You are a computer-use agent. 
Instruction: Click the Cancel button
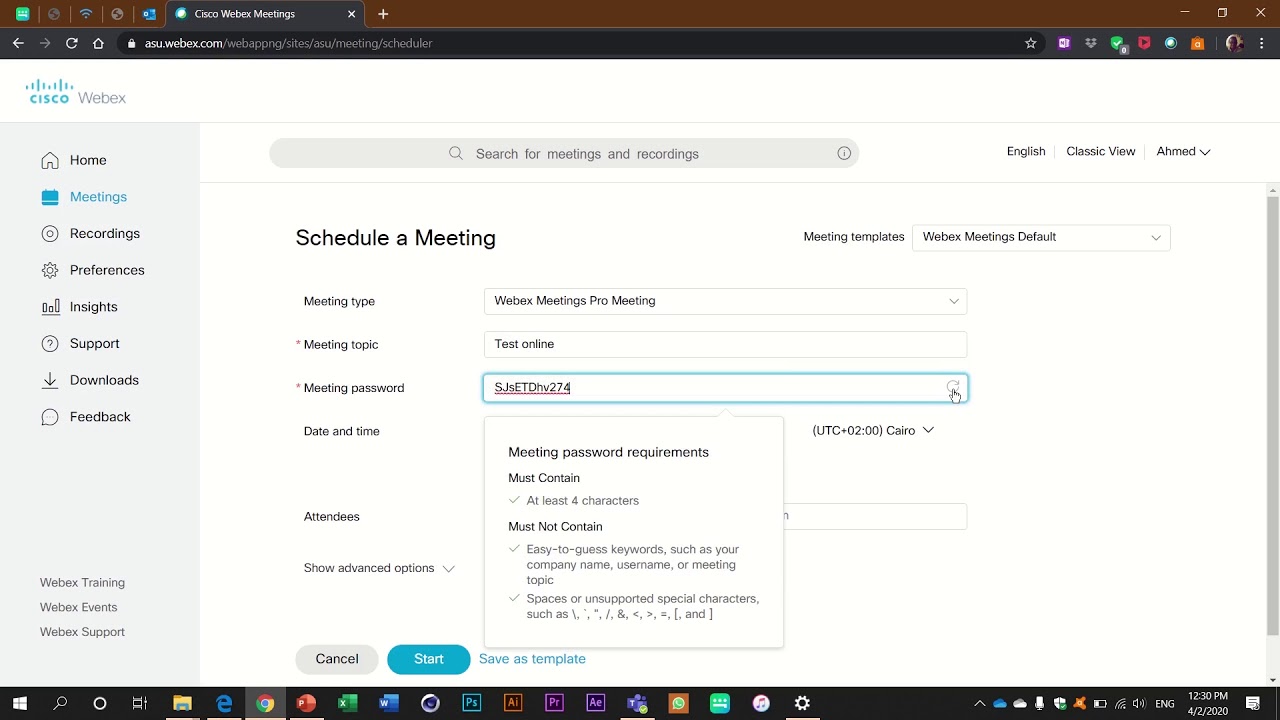[x=337, y=659]
